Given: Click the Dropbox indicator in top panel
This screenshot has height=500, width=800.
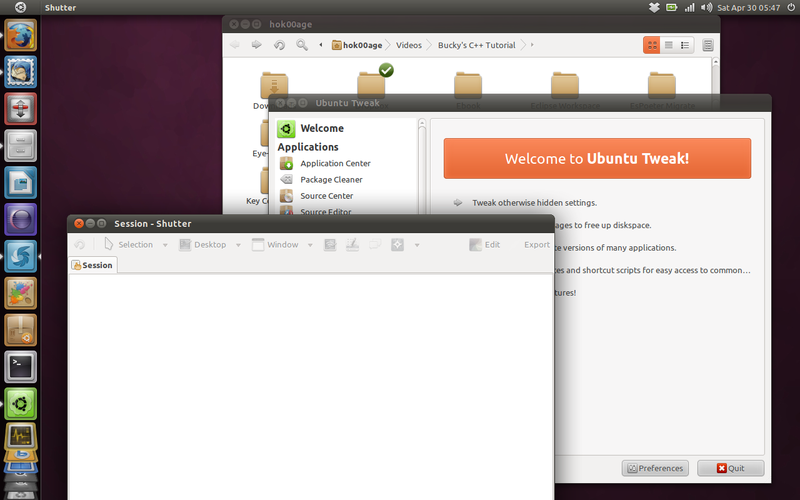Looking at the screenshot, I should (x=654, y=8).
